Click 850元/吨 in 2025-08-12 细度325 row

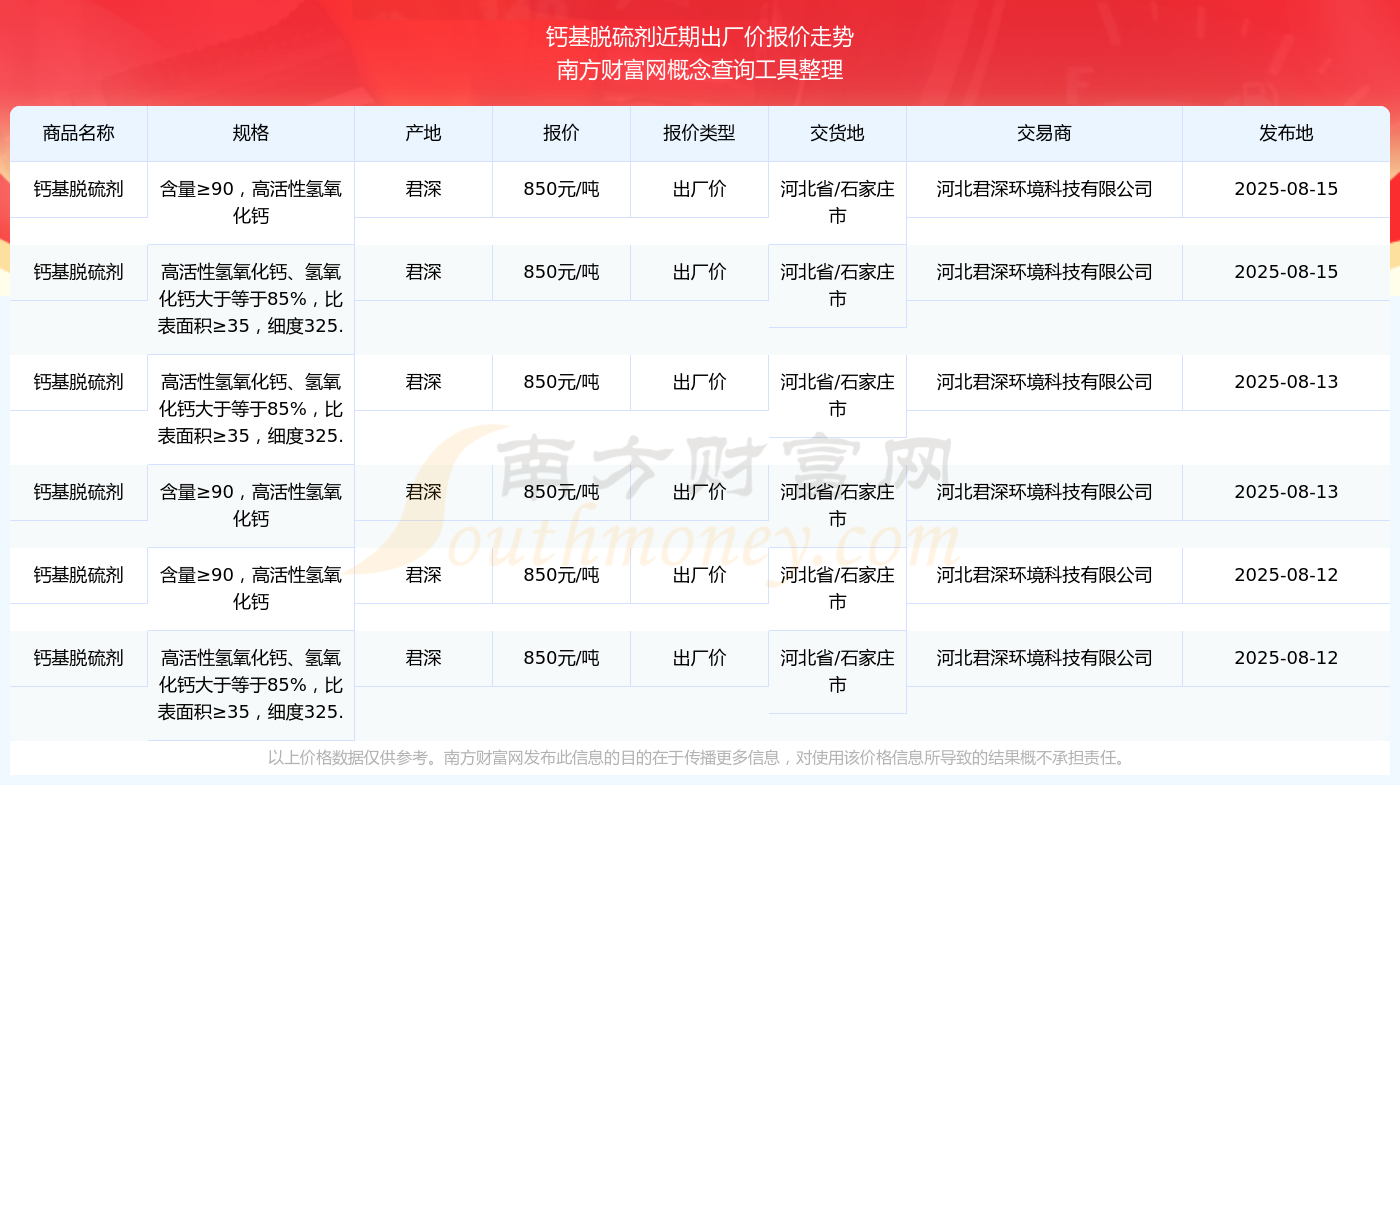click(562, 658)
